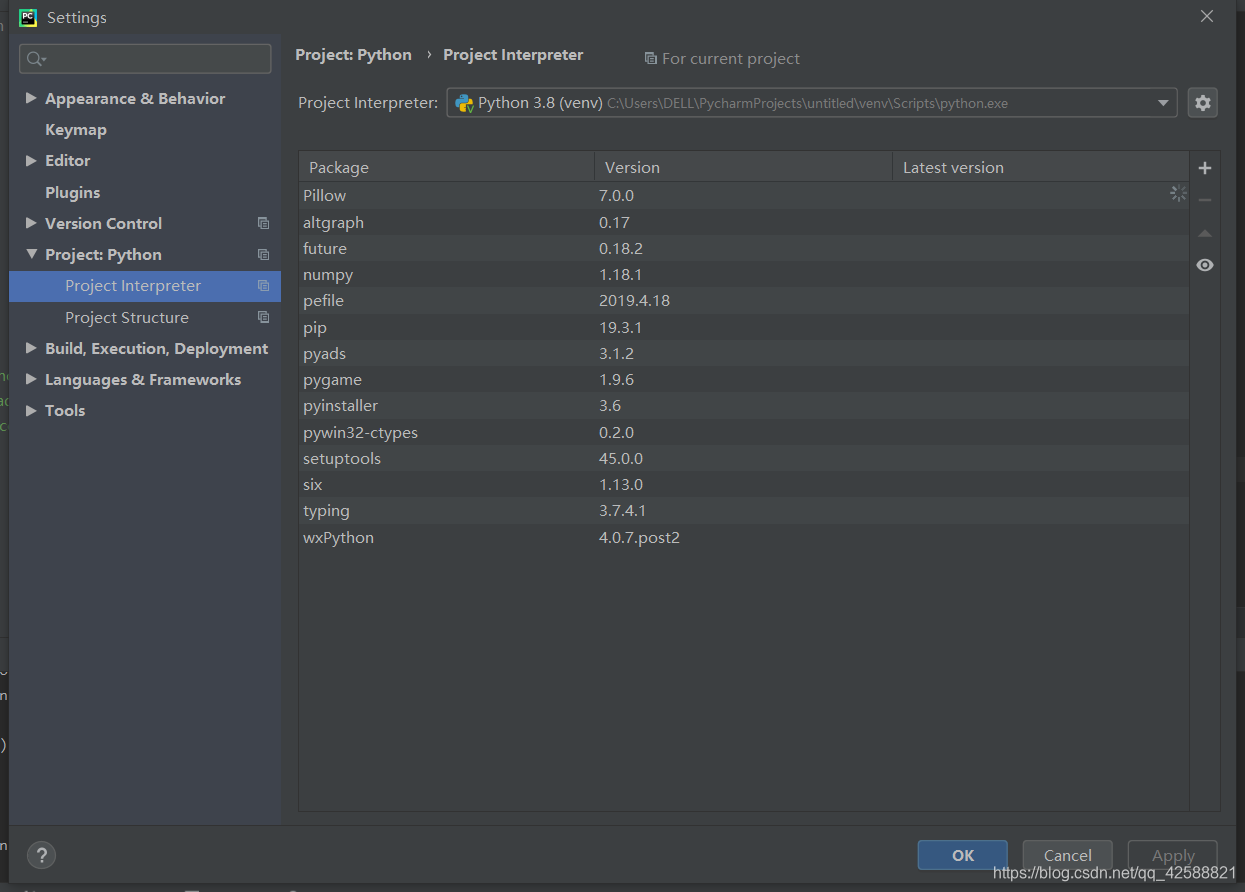Screen dimensions: 1245x892
Task: Select the pyinstaller package row
Action: click(x=744, y=405)
